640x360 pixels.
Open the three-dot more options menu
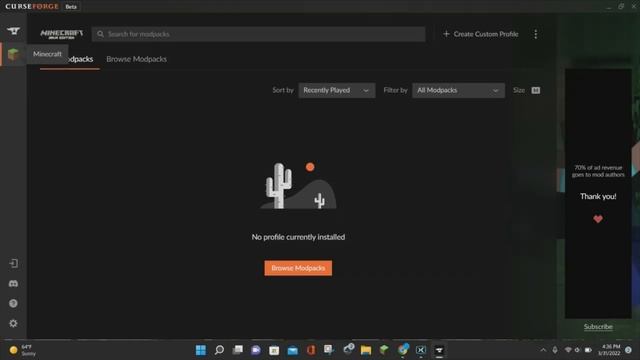pos(536,34)
